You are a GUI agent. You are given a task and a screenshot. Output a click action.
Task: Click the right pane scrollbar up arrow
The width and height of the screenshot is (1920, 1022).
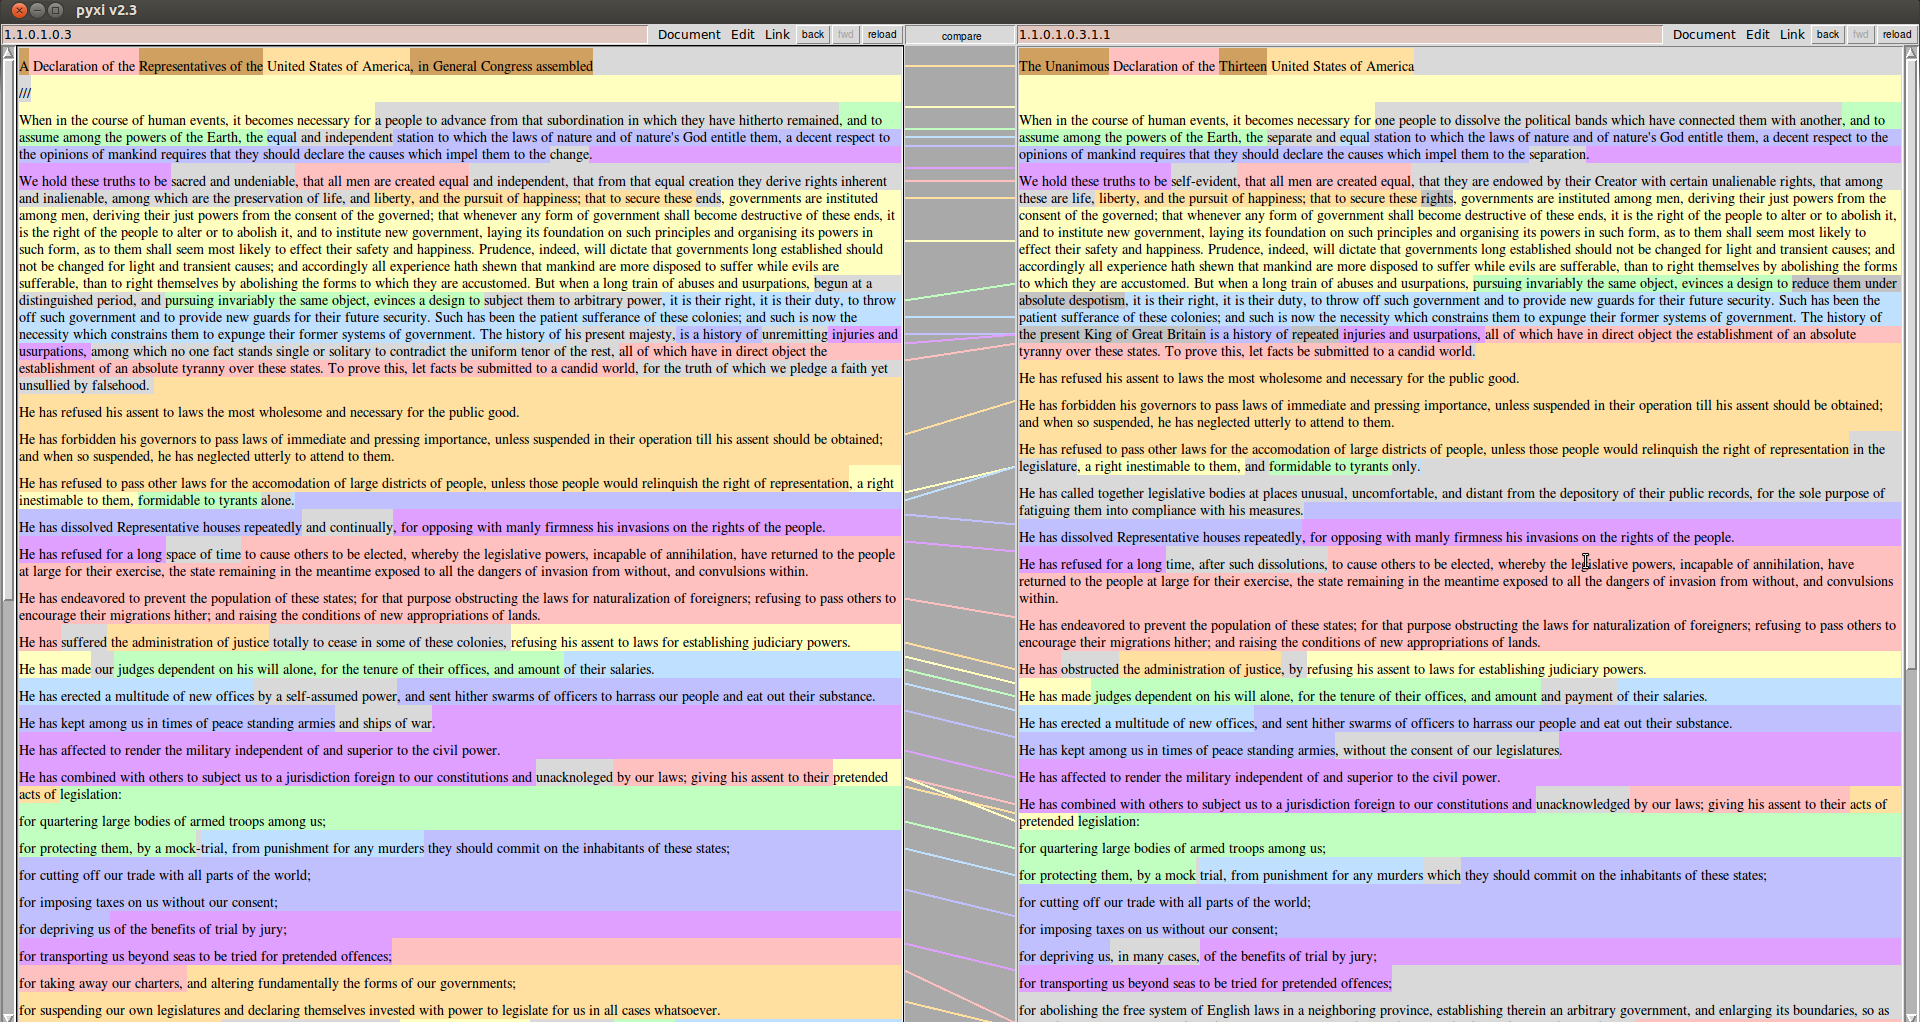pos(1911,55)
